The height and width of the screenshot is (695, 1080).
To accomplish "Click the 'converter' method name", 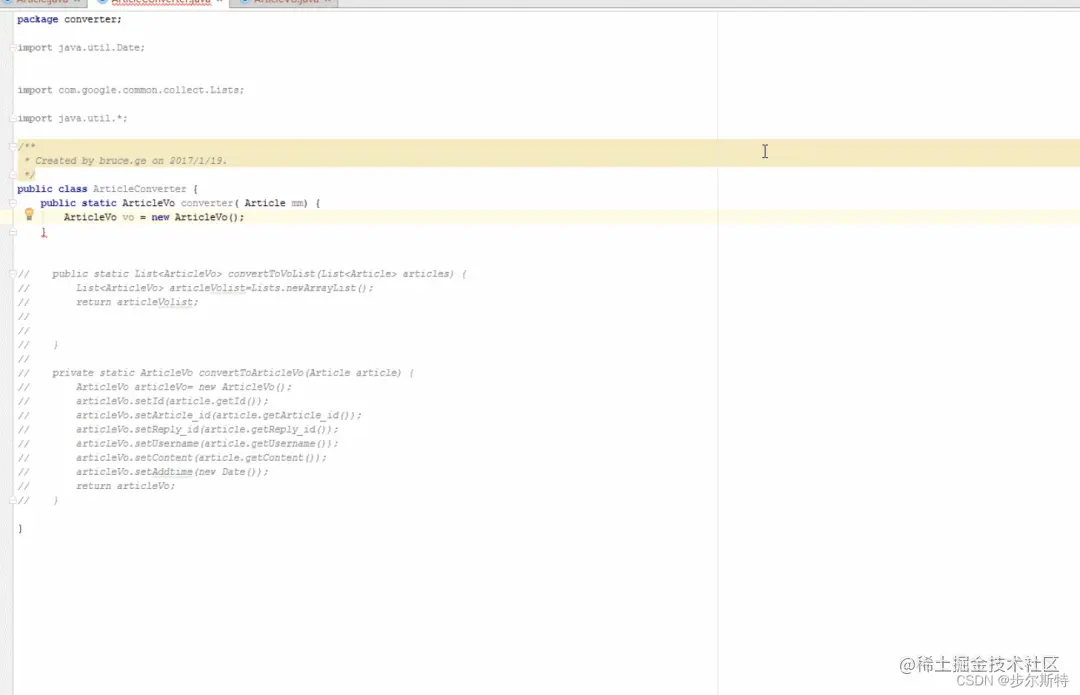I will coord(207,203).
